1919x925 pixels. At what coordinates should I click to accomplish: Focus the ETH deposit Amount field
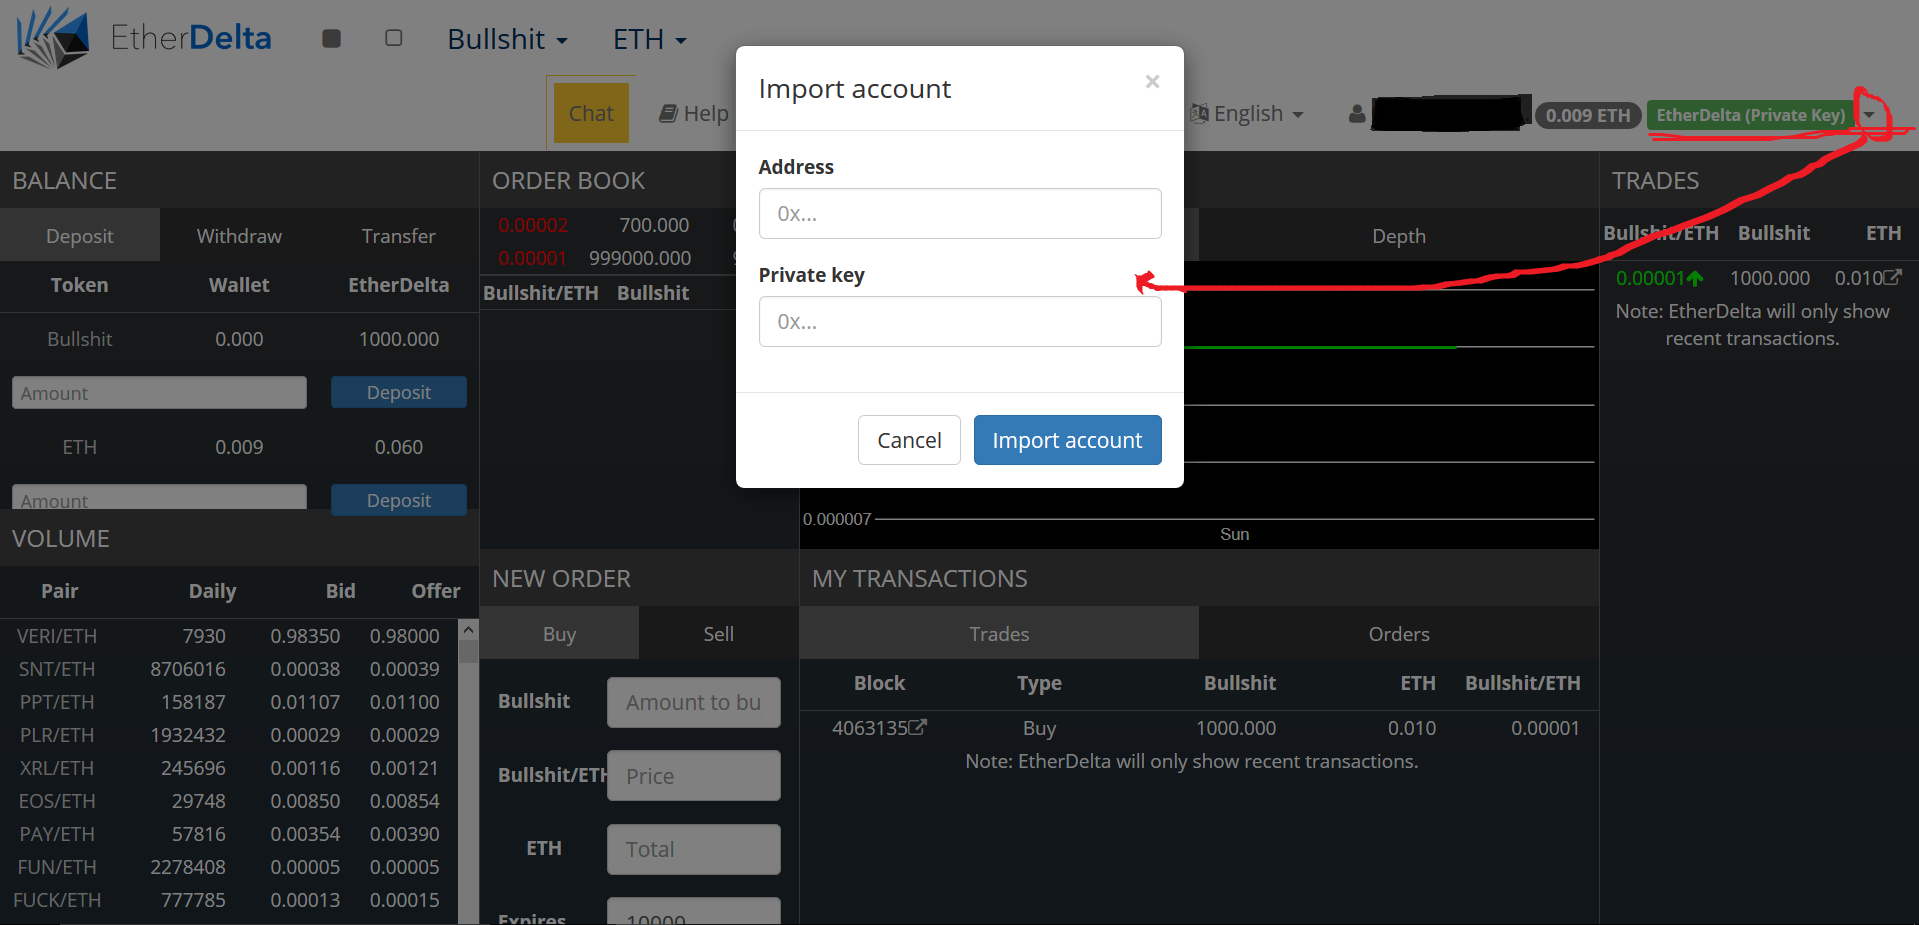pyautogui.click(x=159, y=498)
